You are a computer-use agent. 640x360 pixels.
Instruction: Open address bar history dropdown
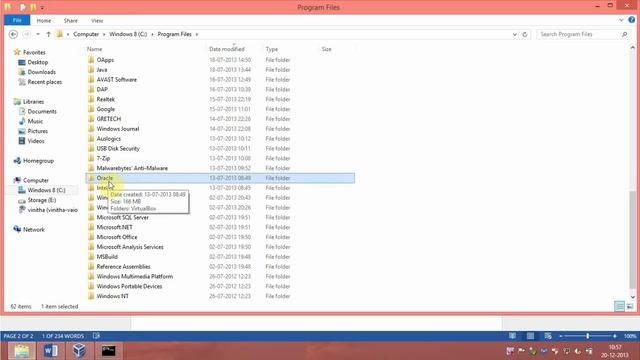coord(514,35)
